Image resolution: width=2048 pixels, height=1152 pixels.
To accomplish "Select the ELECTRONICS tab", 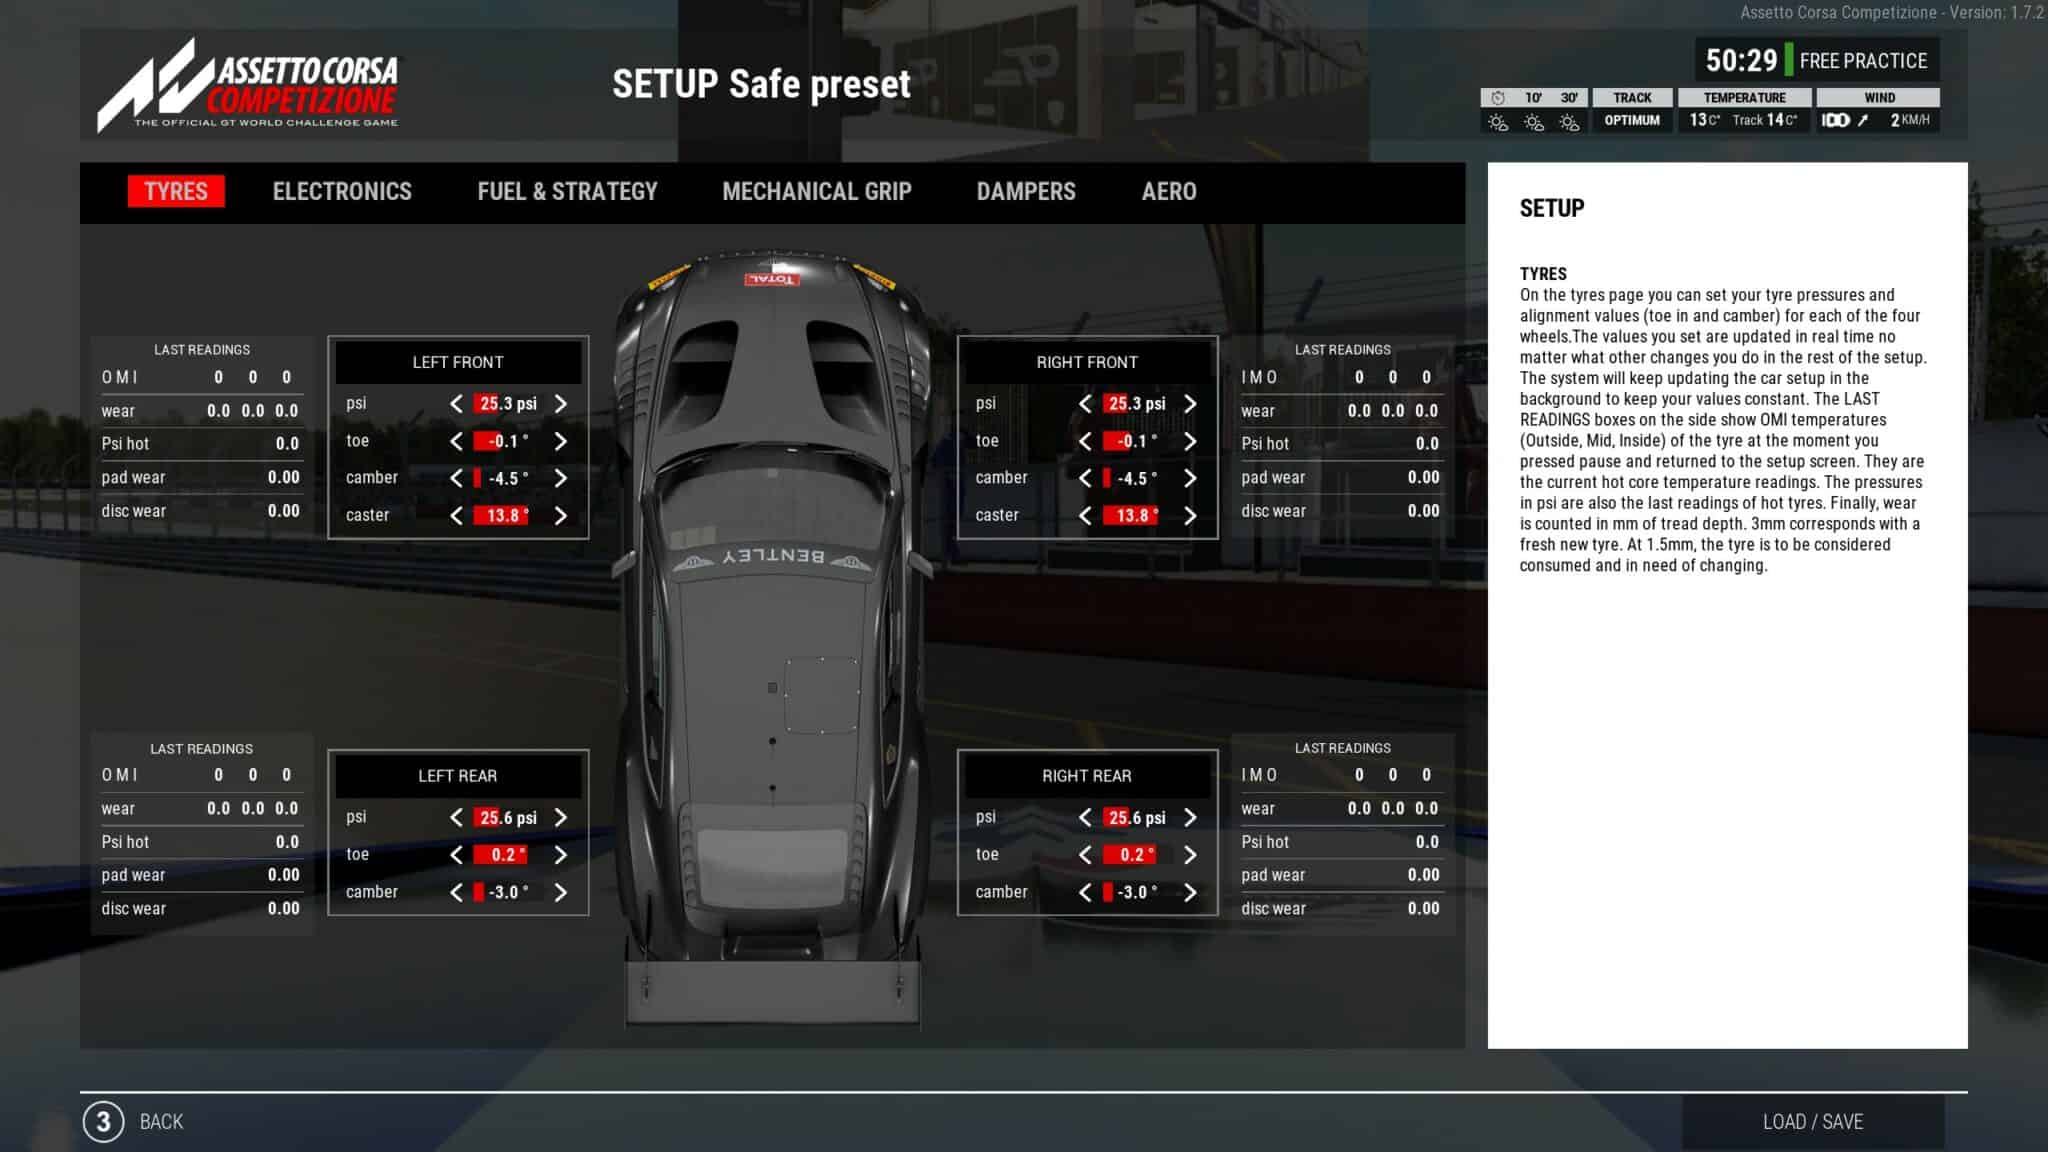I will tap(342, 190).
